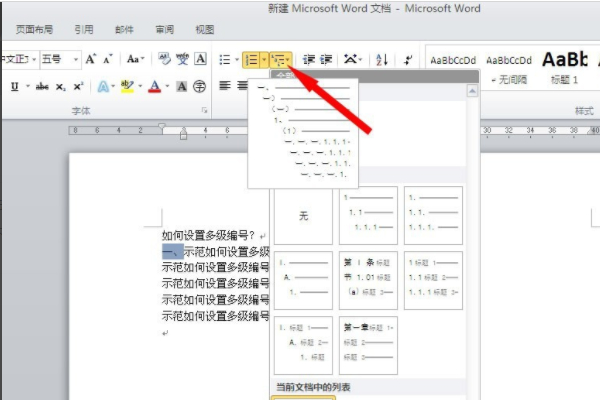Click the sort button
The width and height of the screenshot is (600, 400).
point(381,60)
